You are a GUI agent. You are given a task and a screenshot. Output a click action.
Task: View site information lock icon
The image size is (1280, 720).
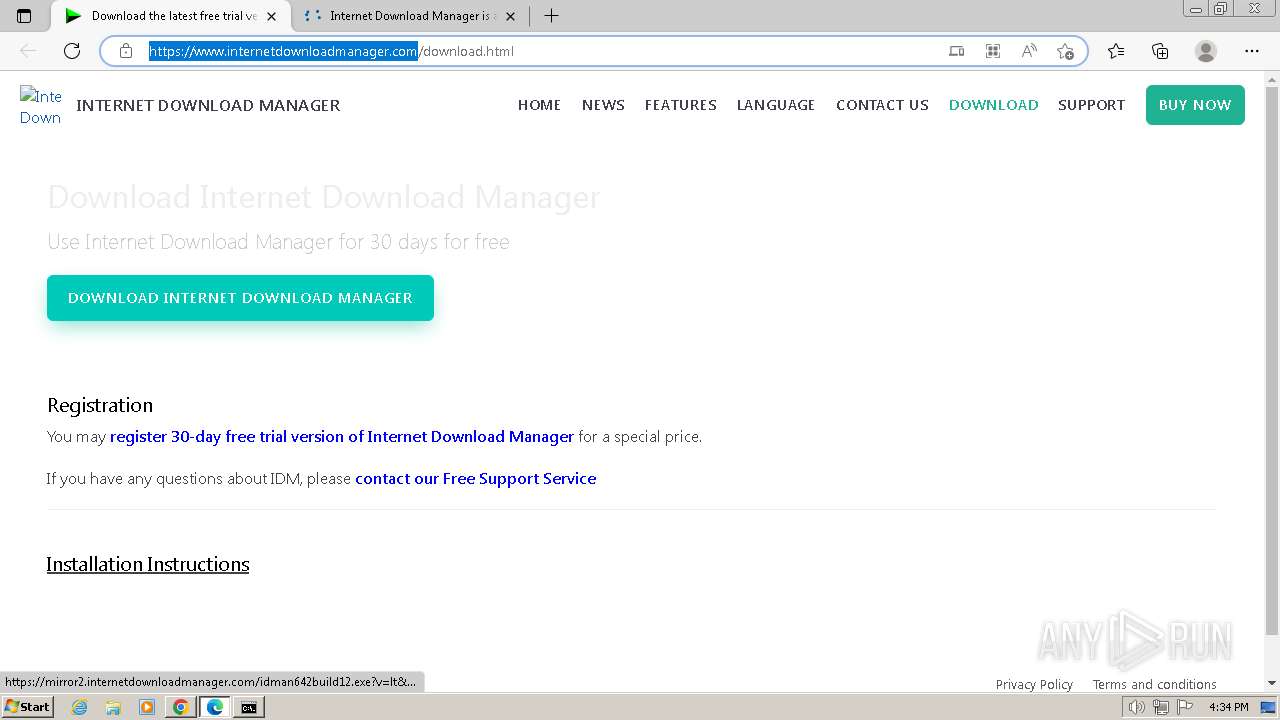click(x=126, y=51)
